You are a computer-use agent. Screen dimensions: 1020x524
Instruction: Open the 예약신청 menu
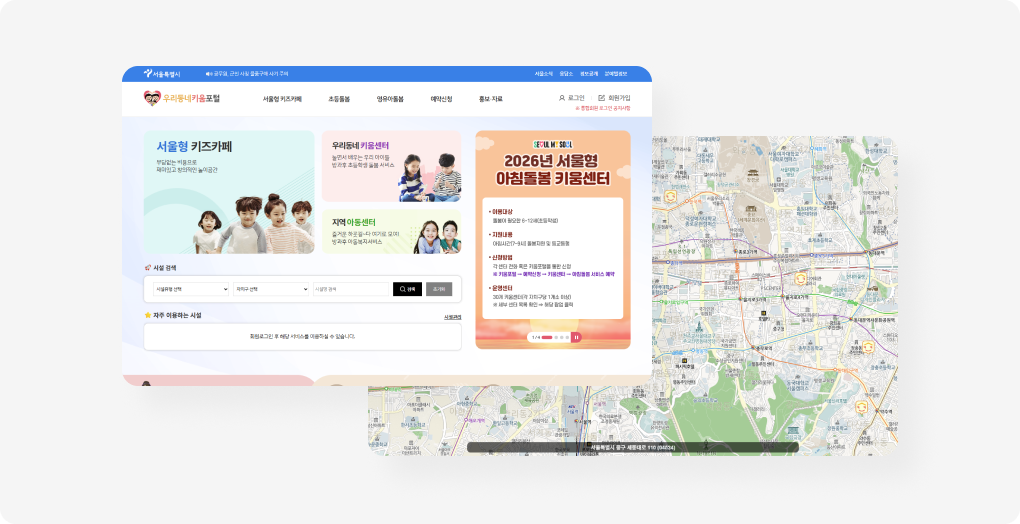tap(441, 99)
